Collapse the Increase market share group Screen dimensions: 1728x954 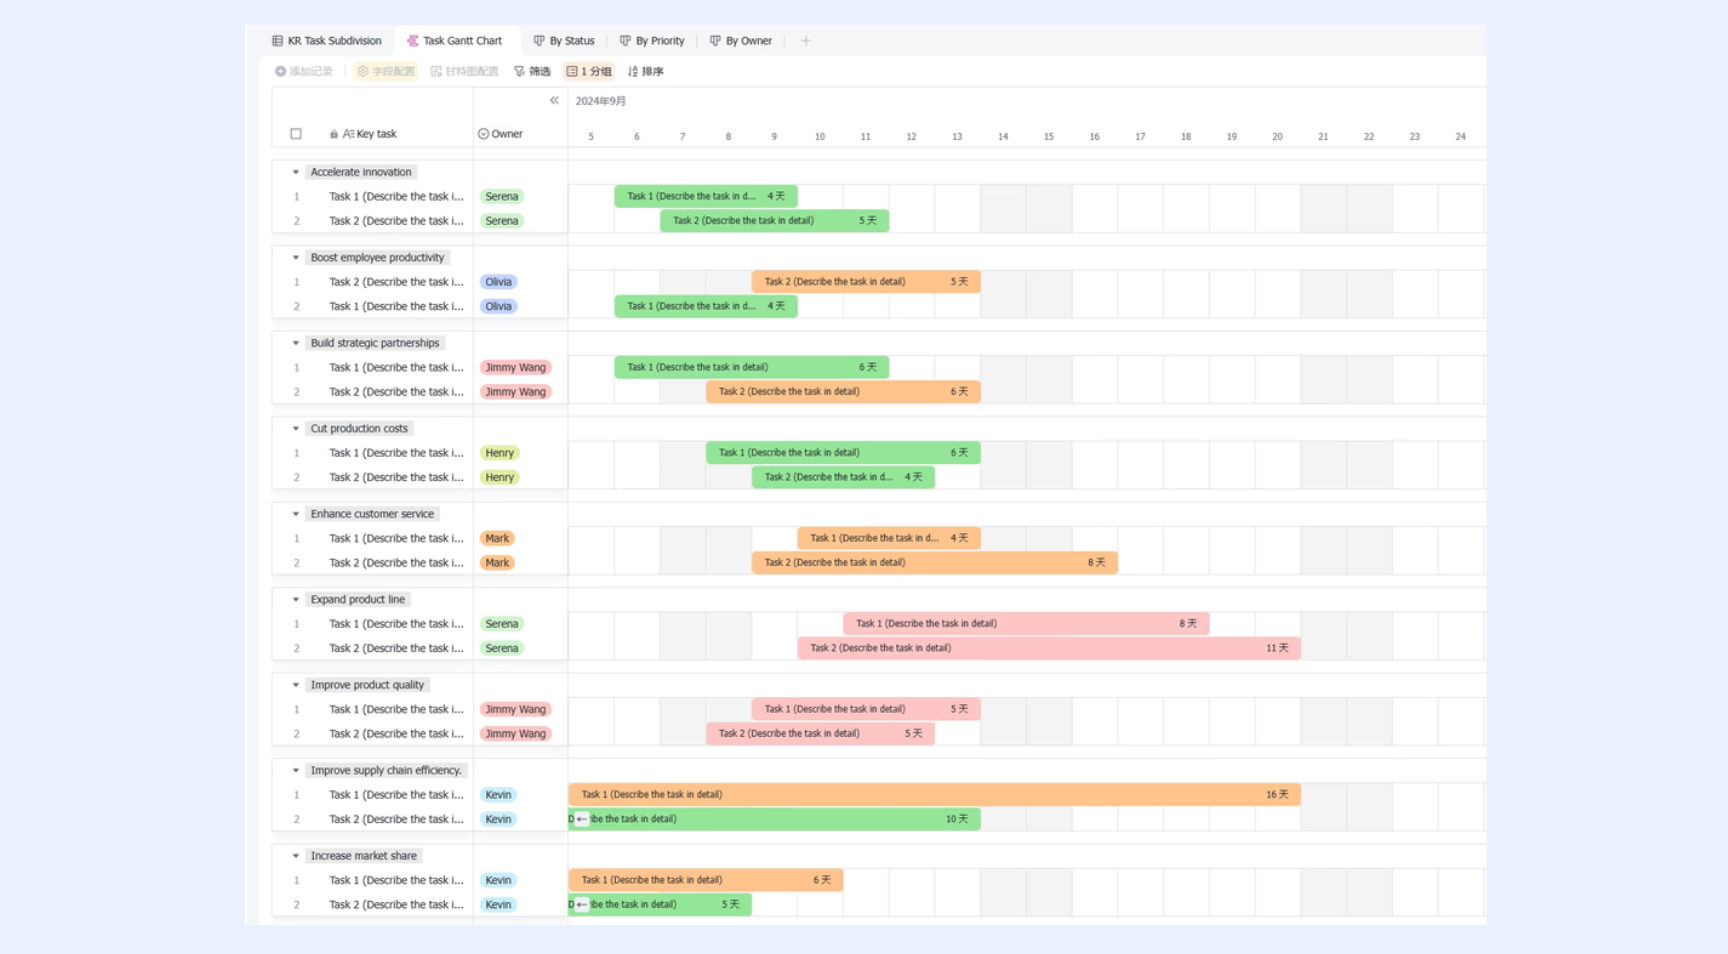point(296,856)
